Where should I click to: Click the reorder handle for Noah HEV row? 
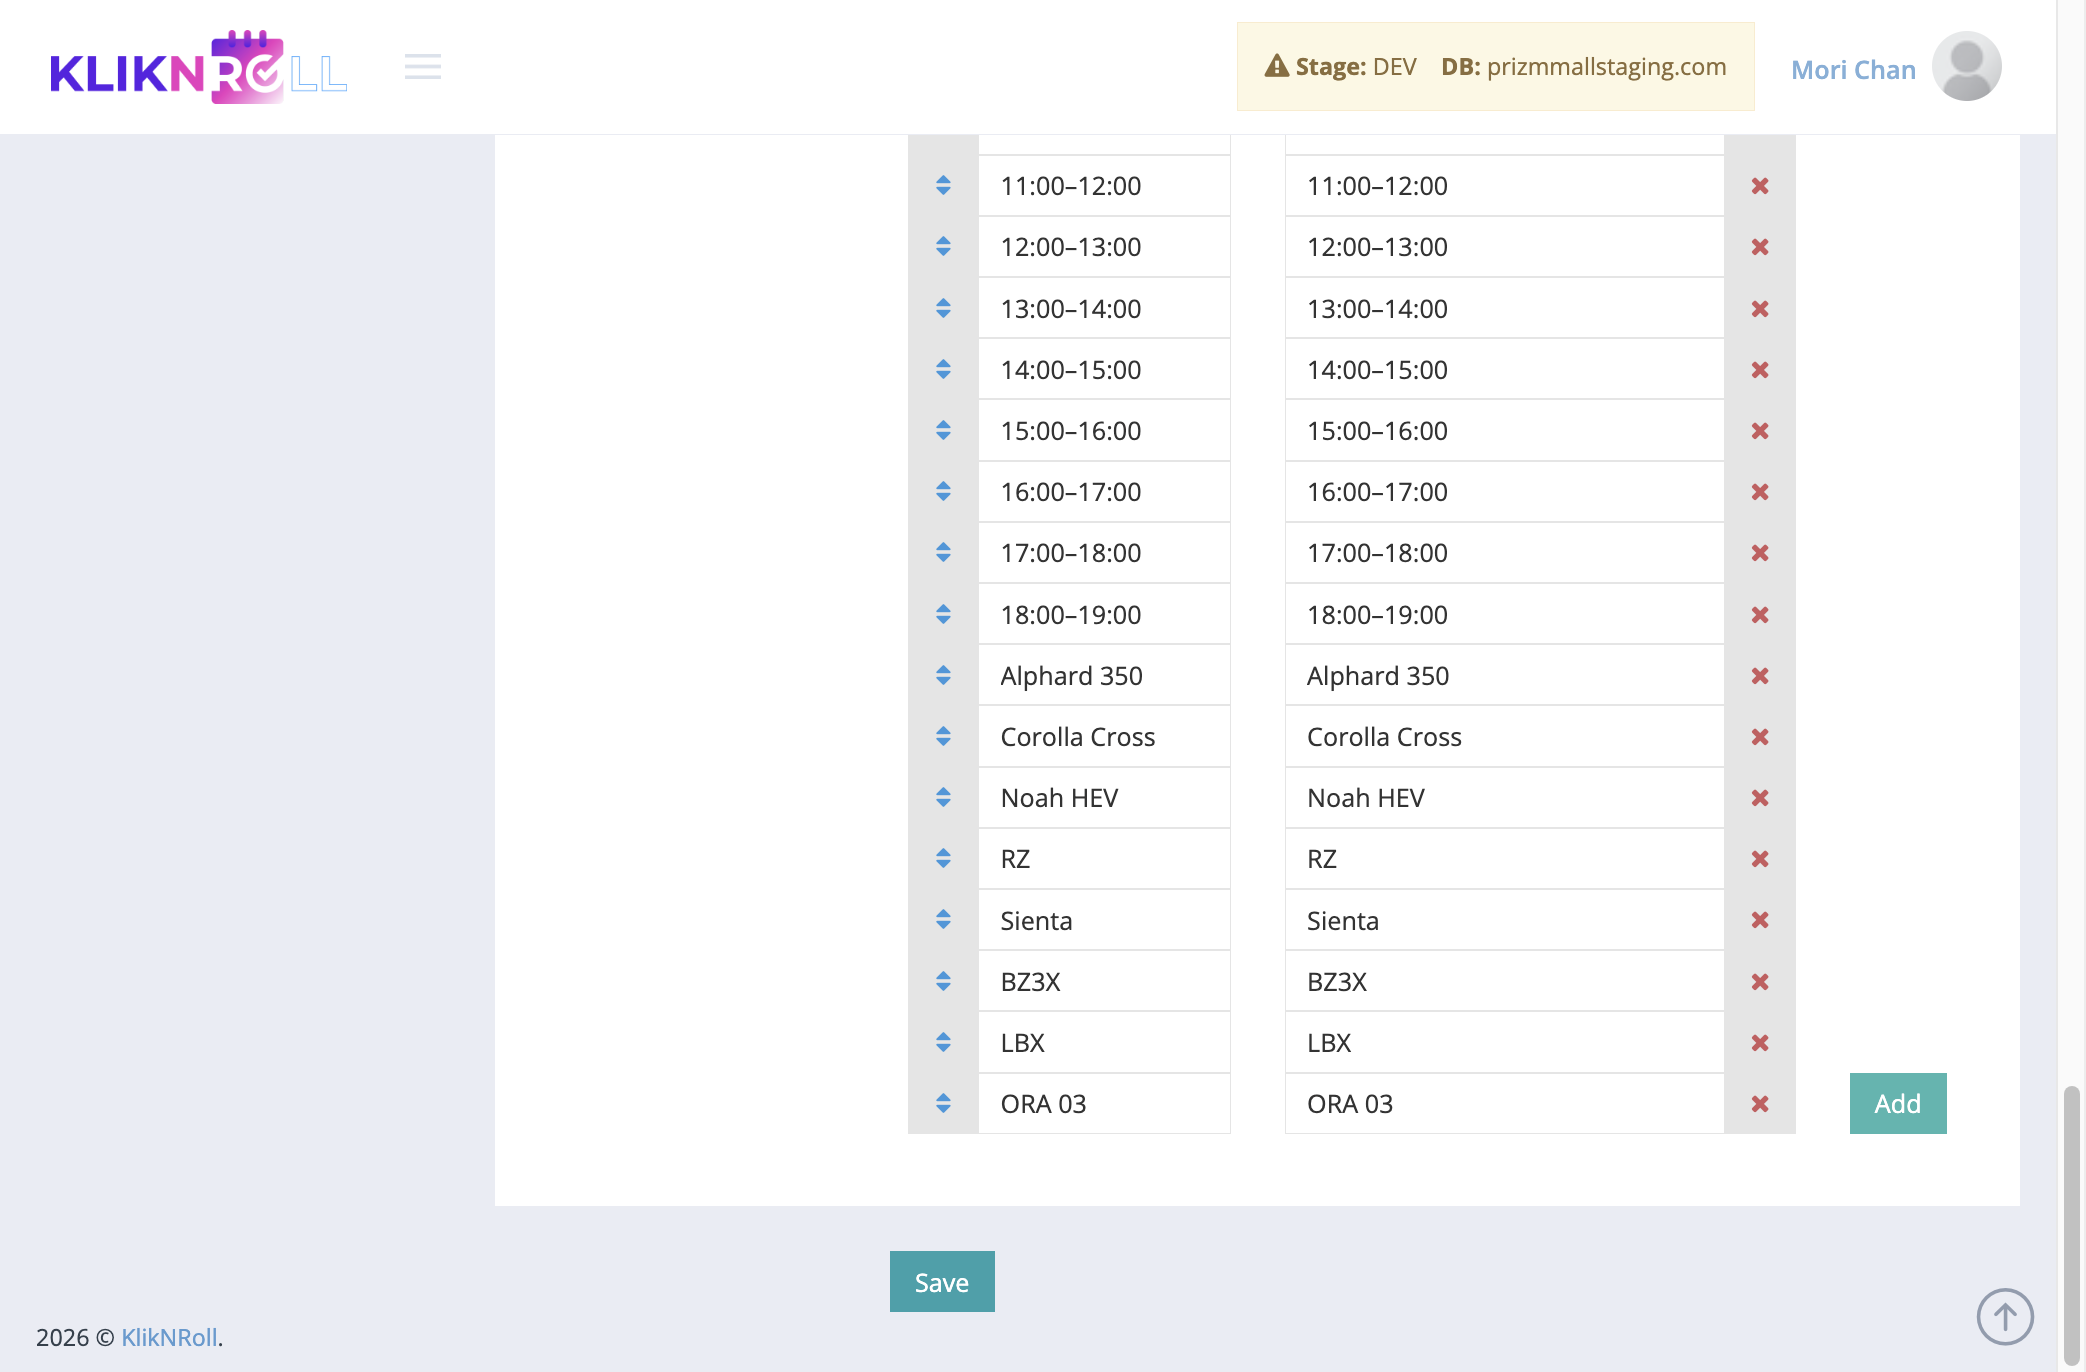click(943, 798)
